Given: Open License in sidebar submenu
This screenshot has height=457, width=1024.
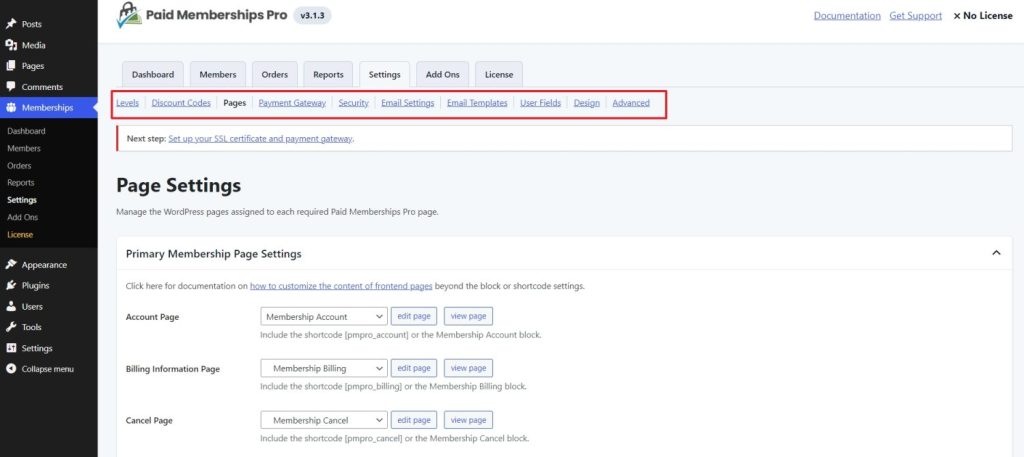Looking at the screenshot, I should point(20,234).
